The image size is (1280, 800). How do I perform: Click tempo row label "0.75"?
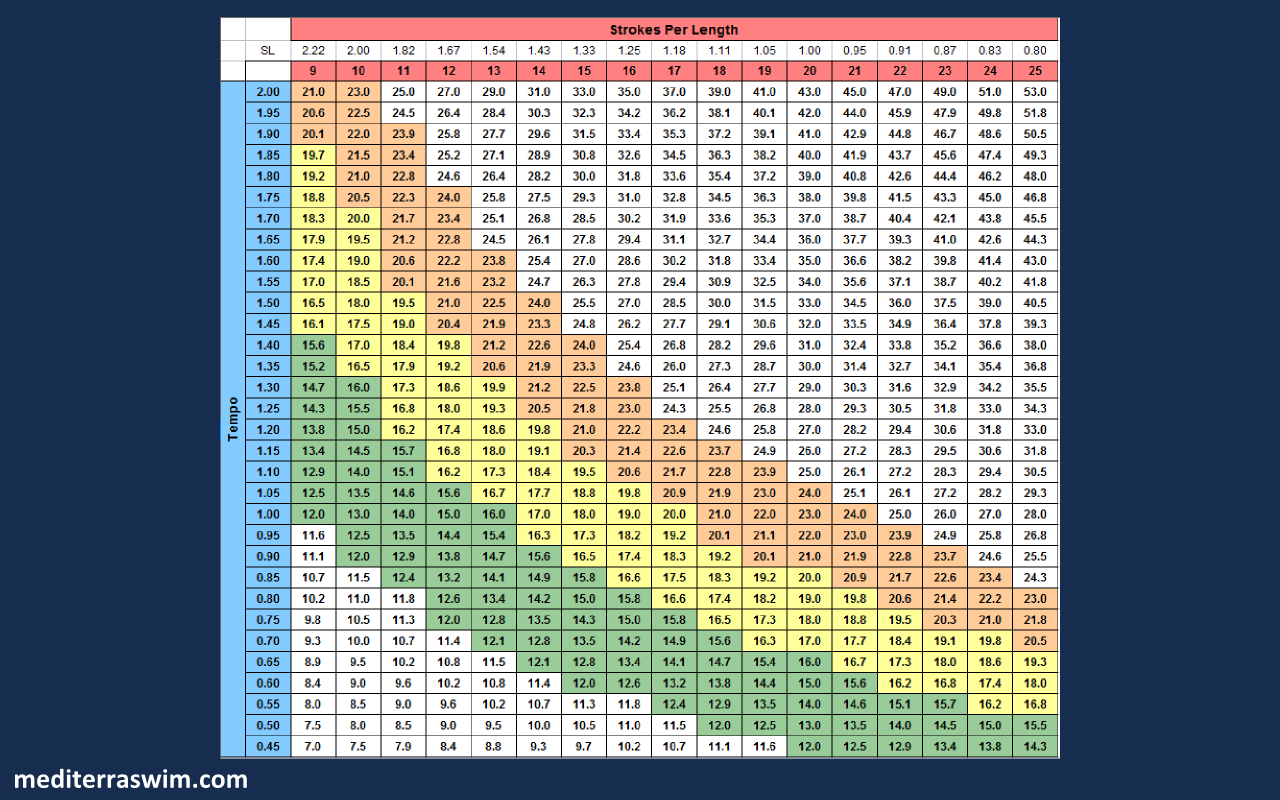point(267,619)
